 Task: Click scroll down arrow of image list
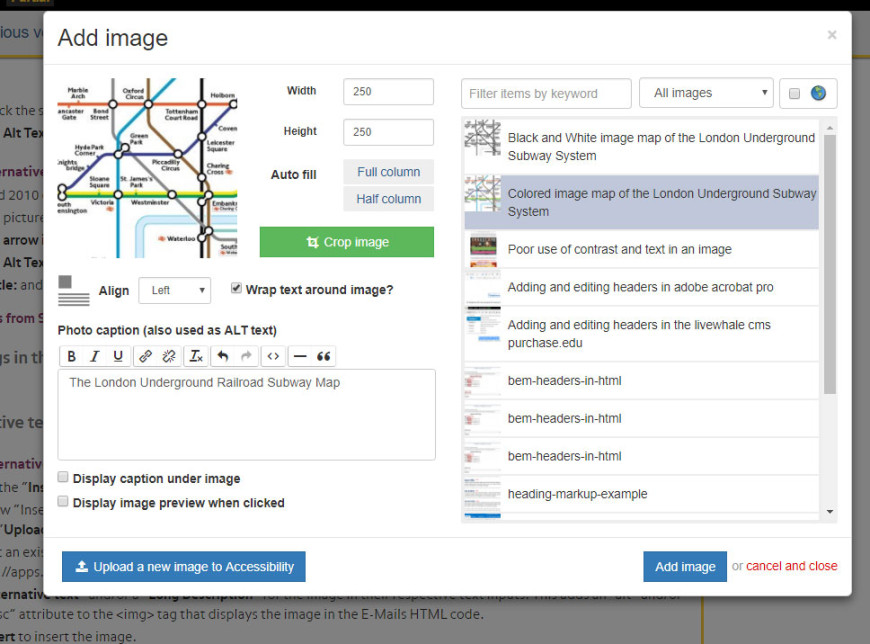pyautogui.click(x=830, y=511)
